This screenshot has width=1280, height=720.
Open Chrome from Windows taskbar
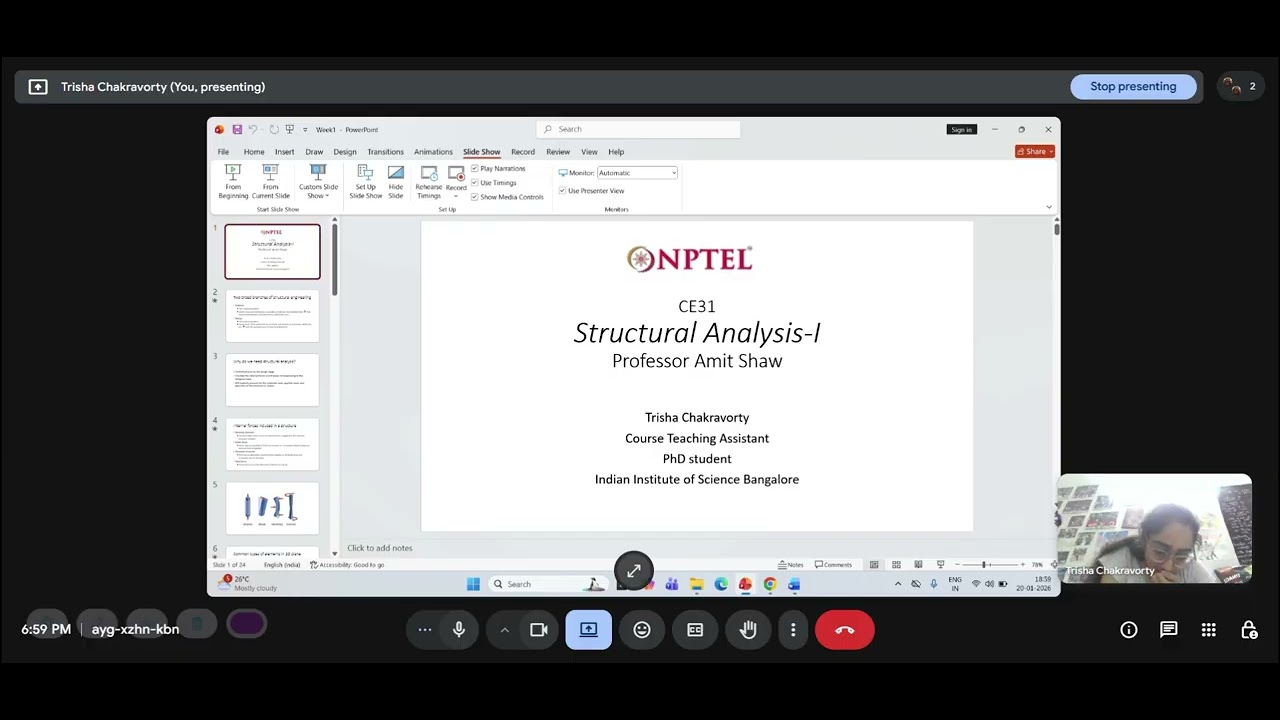[x=770, y=584]
